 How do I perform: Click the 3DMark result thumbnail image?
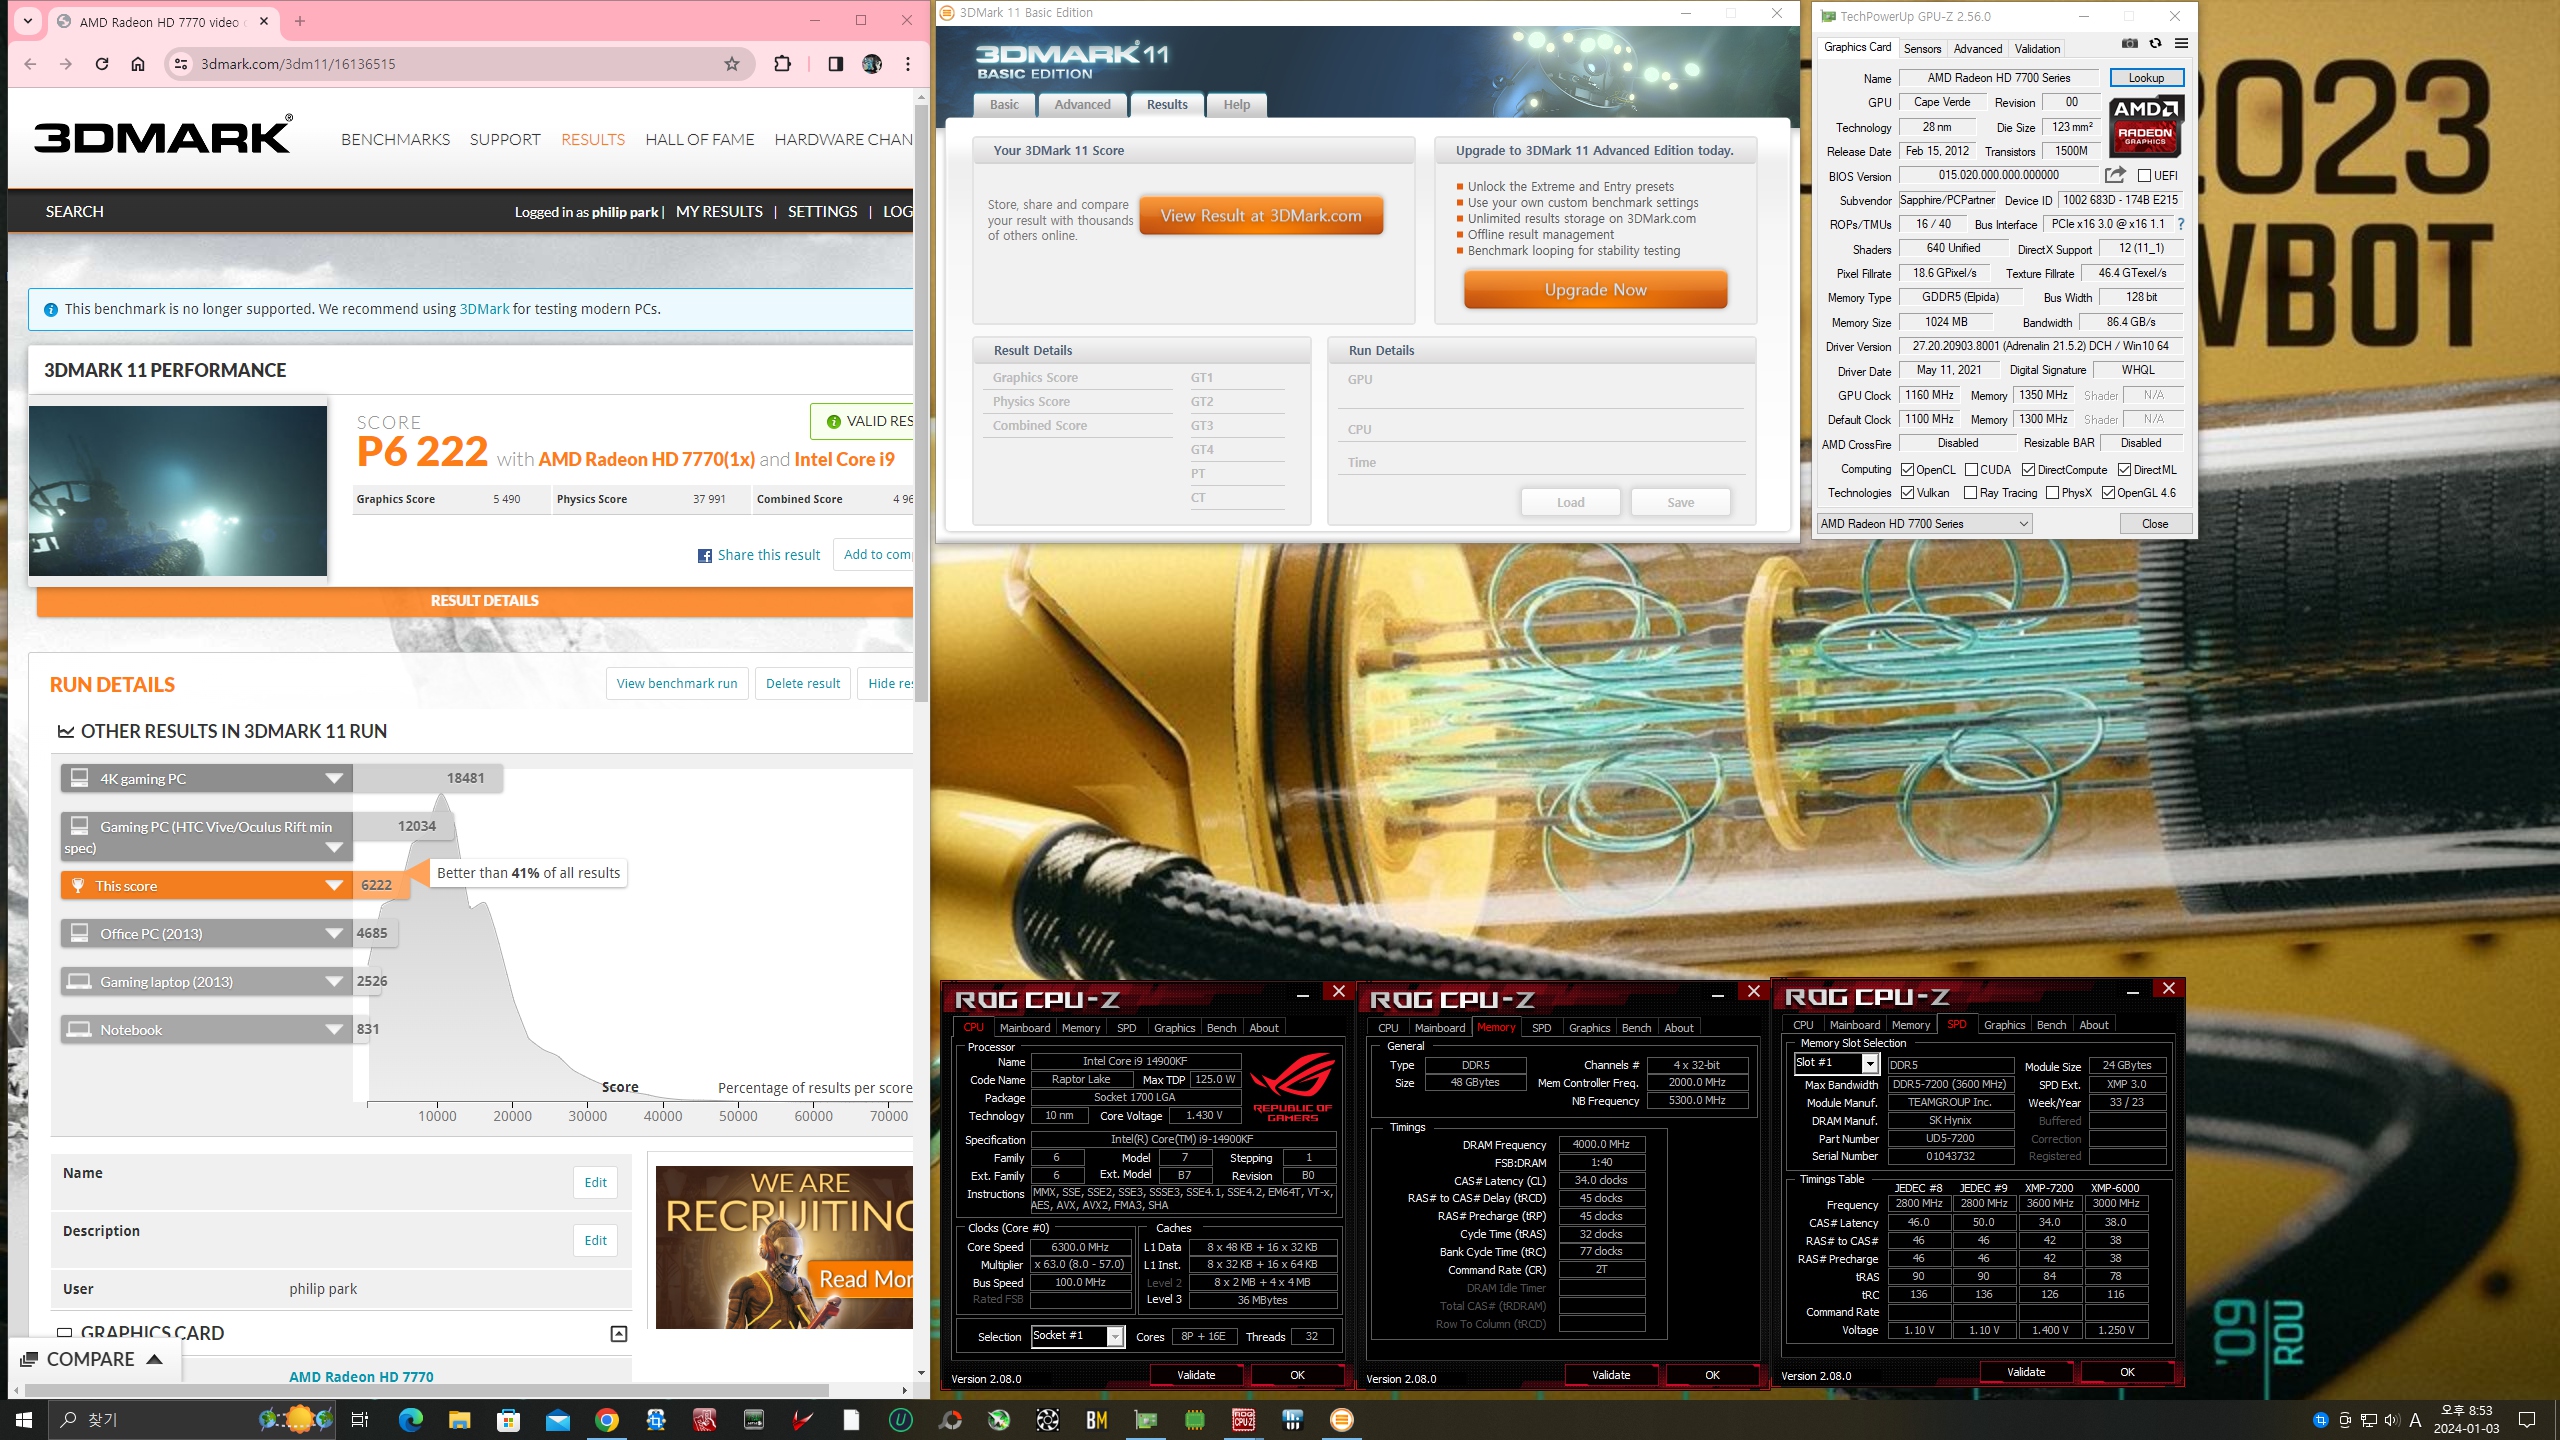coord(178,491)
